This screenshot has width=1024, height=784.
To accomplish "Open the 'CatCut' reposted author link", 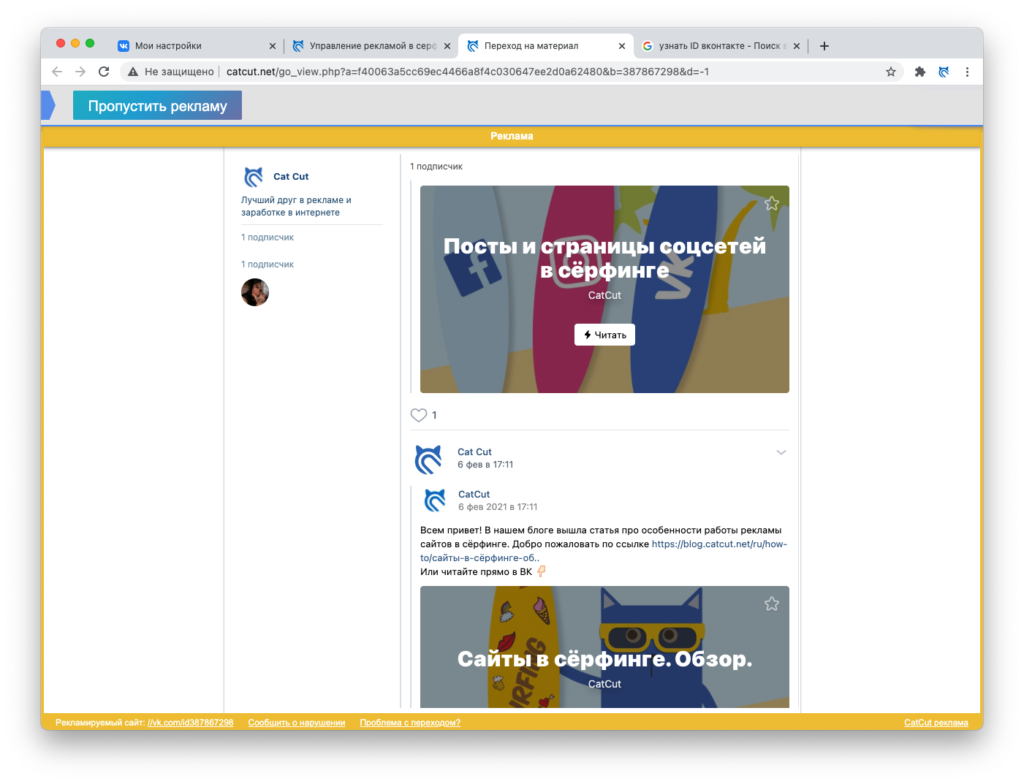I will coord(473,494).
